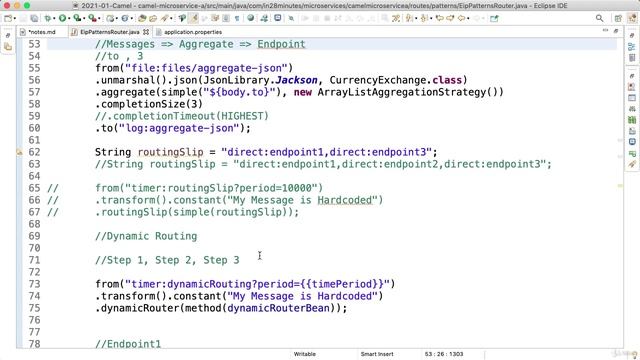The height and width of the screenshot is (360, 640).
Task: Click the External Tools run icon with red toolbox
Action: tap(92, 18)
